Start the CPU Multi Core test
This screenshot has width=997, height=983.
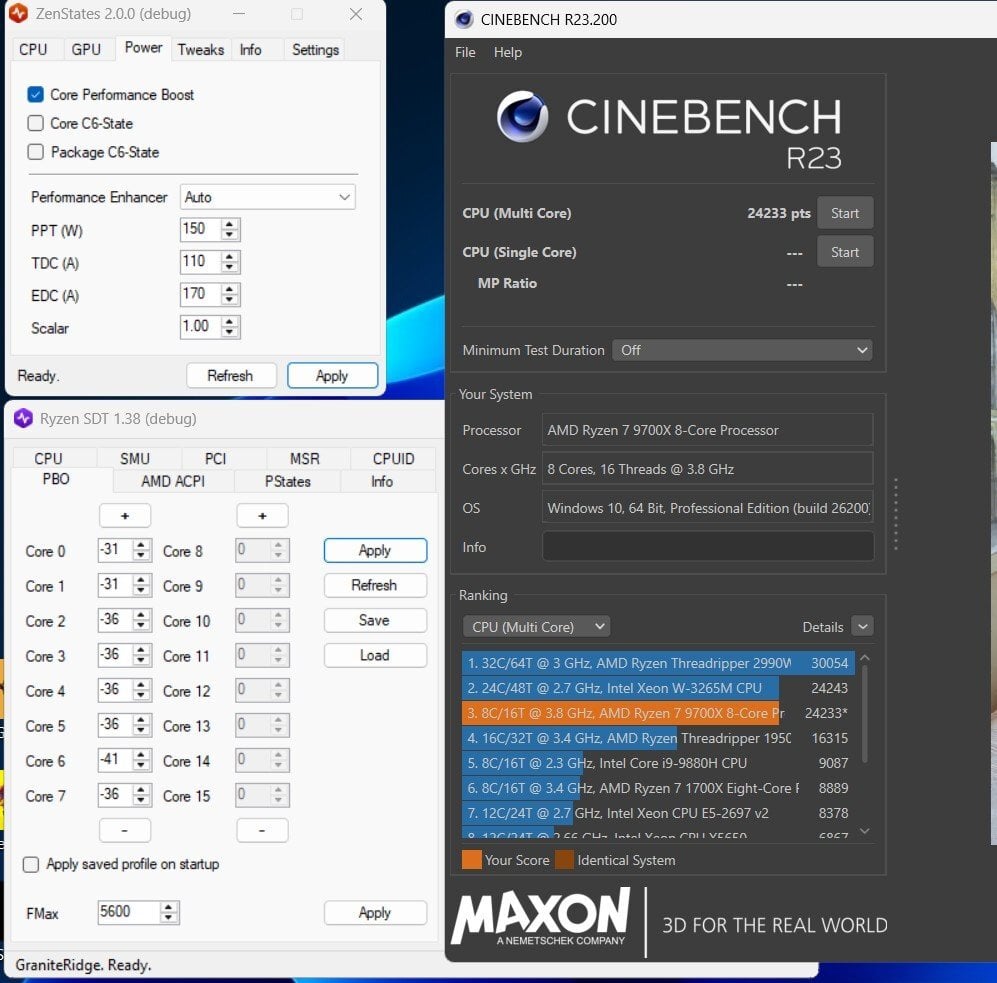tap(844, 213)
